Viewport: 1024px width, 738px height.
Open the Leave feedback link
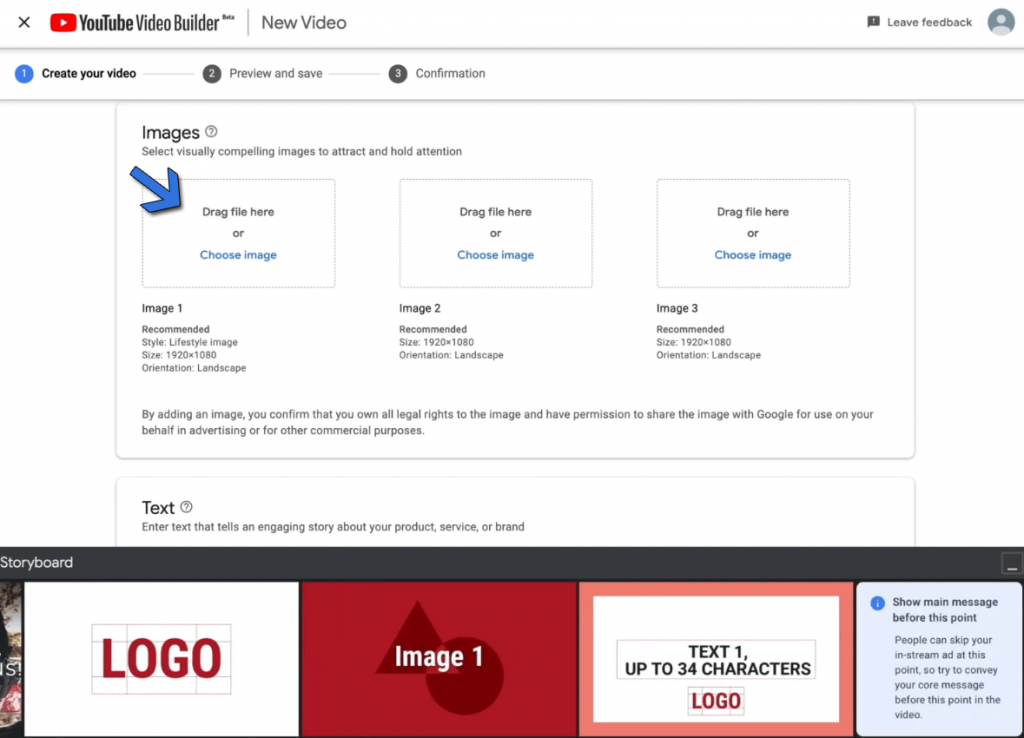tap(929, 22)
